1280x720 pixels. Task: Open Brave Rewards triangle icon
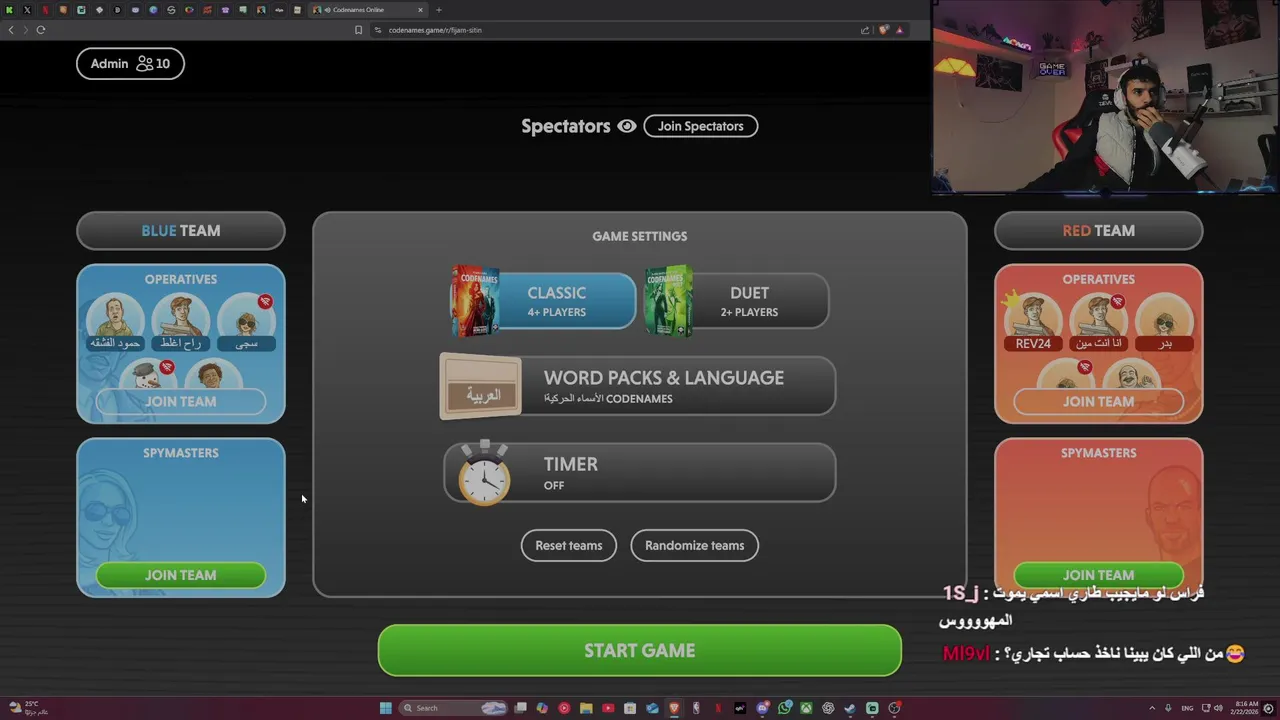899,30
